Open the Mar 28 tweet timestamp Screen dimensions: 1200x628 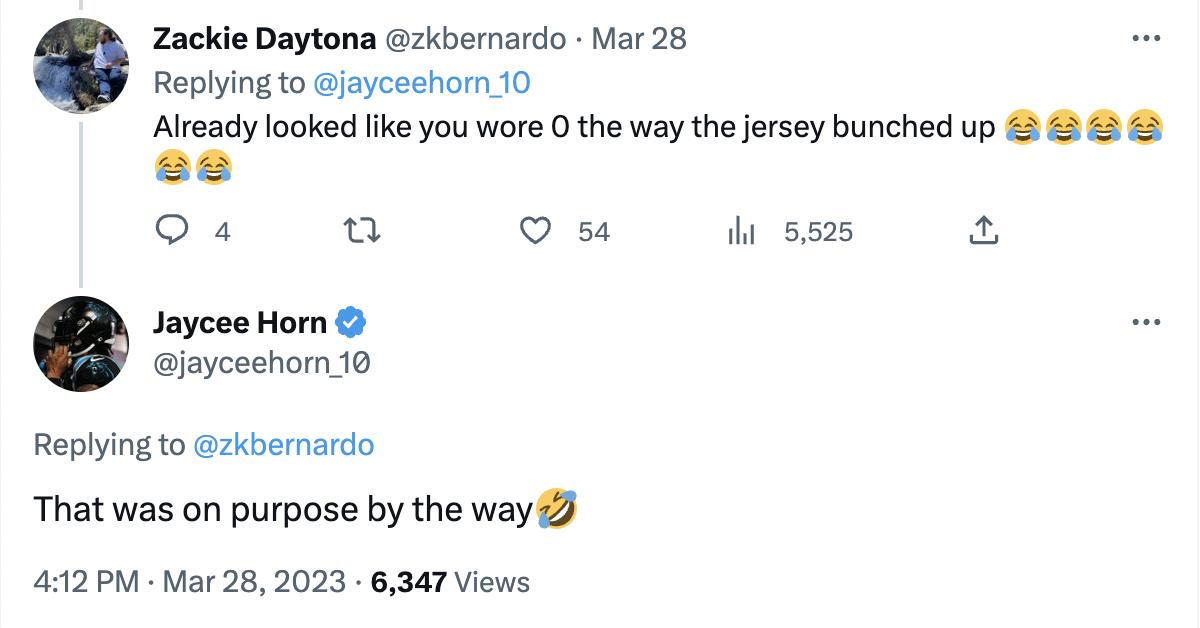pyautogui.click(x=639, y=39)
